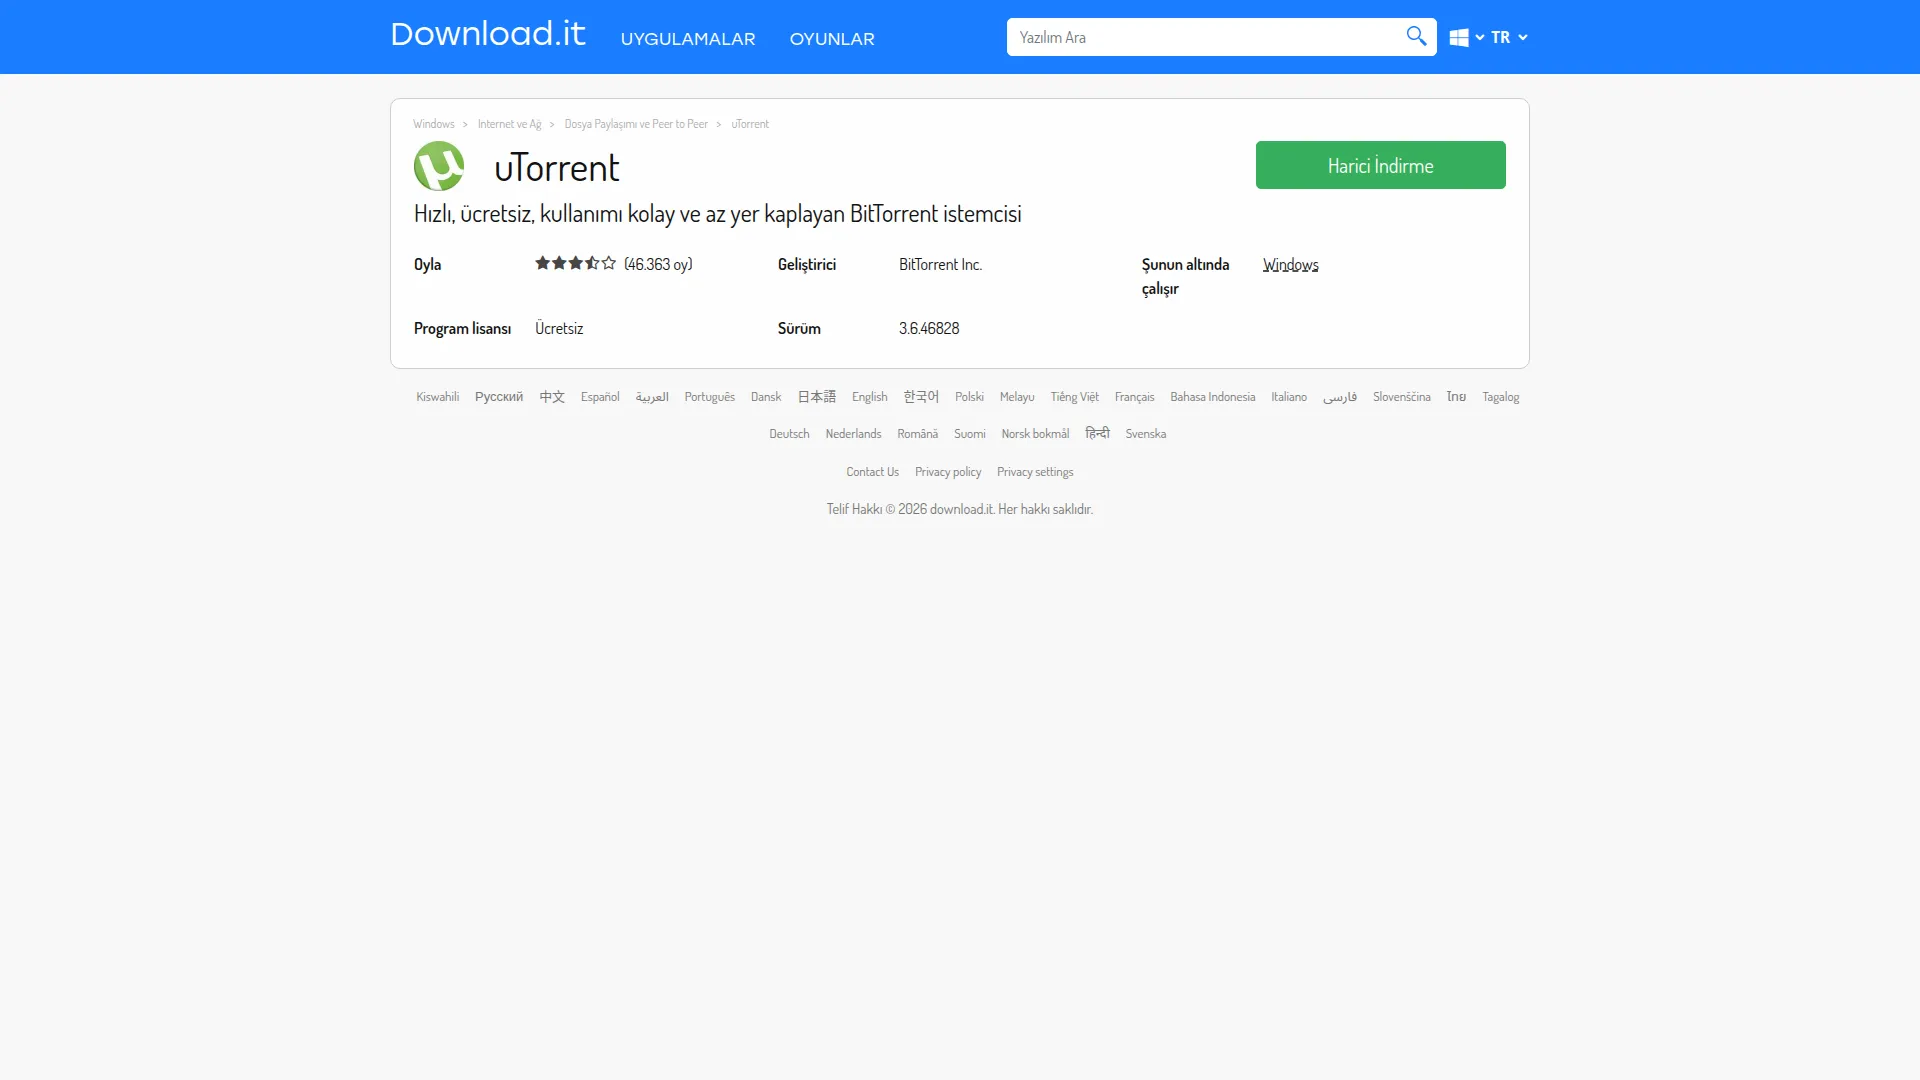Image resolution: width=1920 pixels, height=1080 pixels.
Task: Switch language to العربية
Action: point(652,397)
